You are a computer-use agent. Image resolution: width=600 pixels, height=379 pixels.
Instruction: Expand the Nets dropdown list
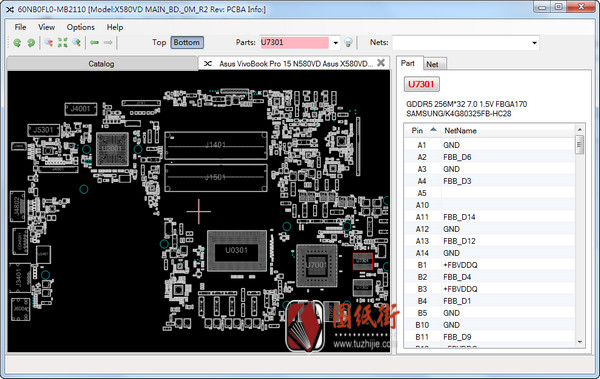point(534,42)
